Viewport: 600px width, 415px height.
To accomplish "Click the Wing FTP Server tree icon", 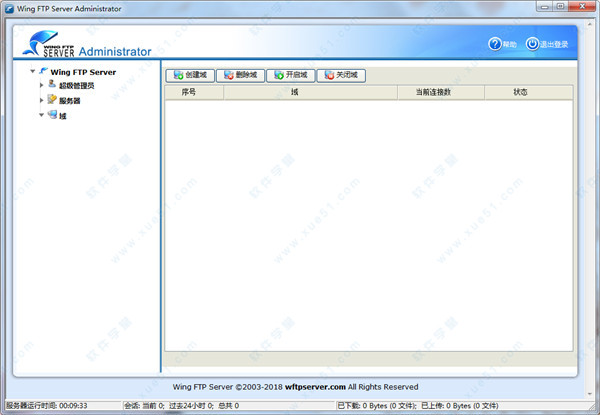I will (44, 71).
